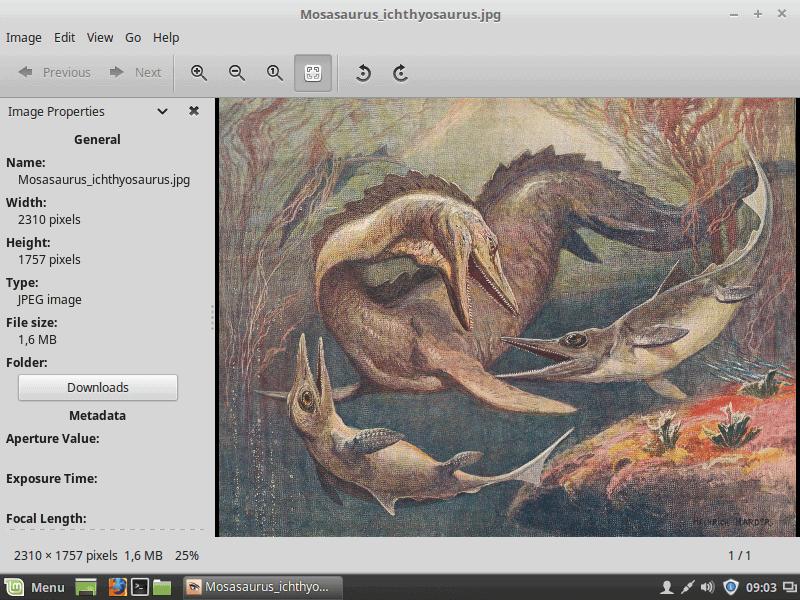Open the Downloads folder button

click(97, 387)
